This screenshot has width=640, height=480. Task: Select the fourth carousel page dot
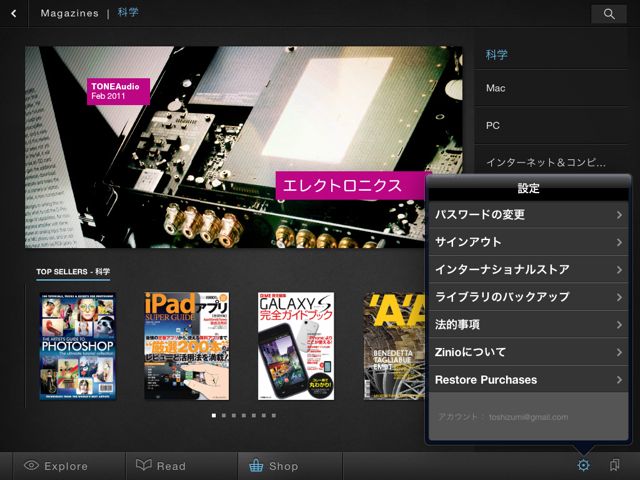click(x=244, y=416)
